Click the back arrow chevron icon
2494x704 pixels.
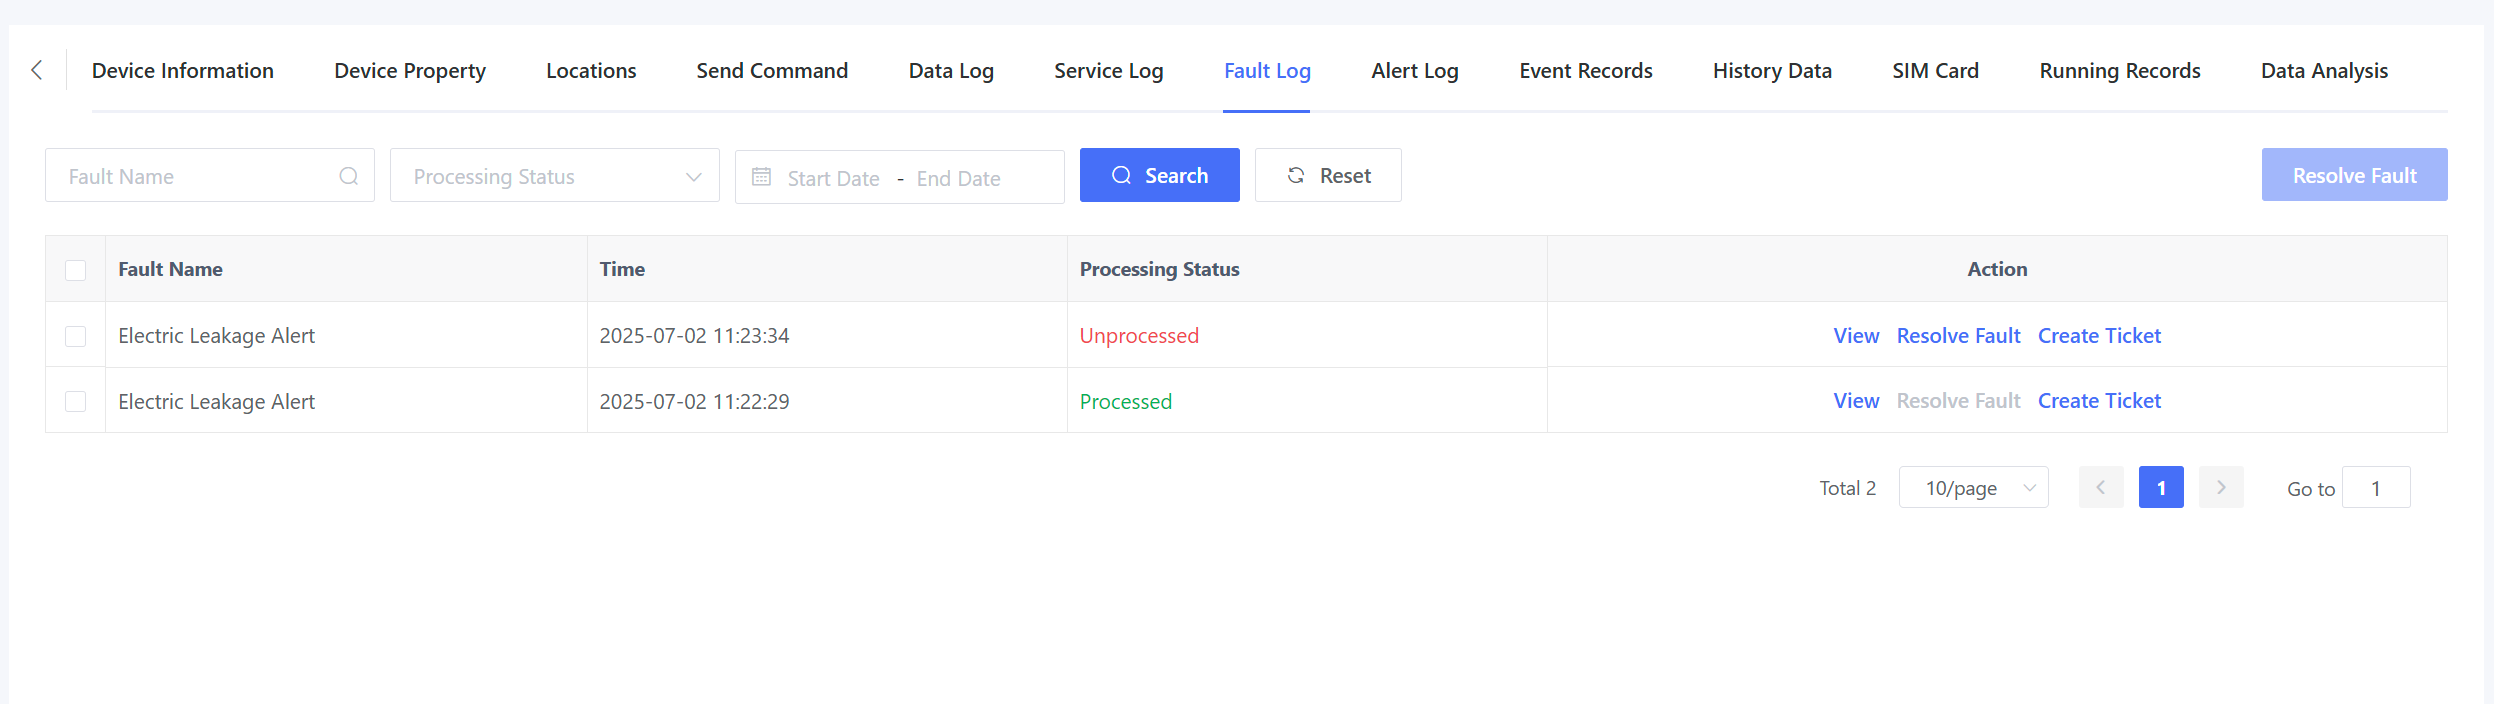coord(37,70)
